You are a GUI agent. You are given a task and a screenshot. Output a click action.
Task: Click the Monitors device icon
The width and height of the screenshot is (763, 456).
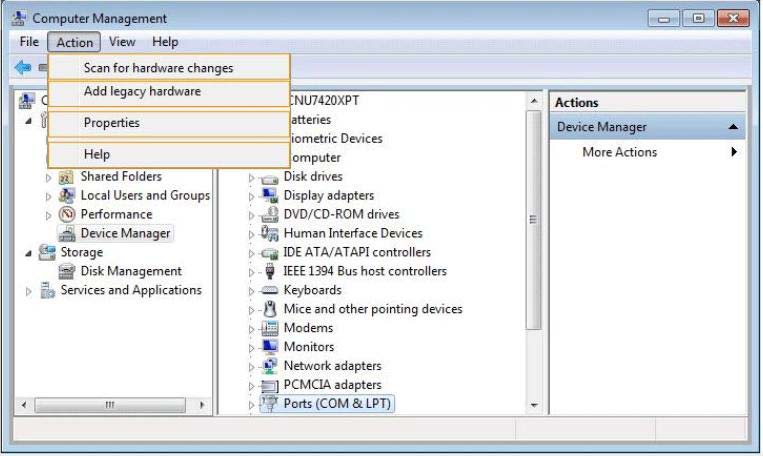click(270, 347)
